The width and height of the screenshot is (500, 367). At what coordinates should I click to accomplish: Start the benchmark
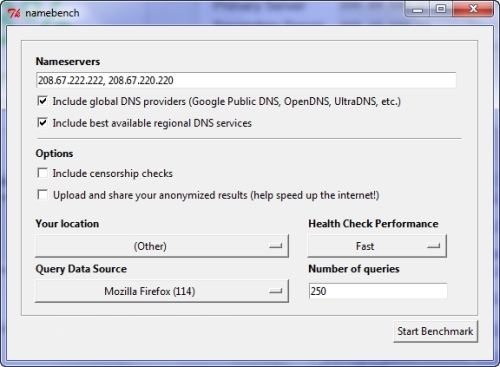pyautogui.click(x=435, y=331)
